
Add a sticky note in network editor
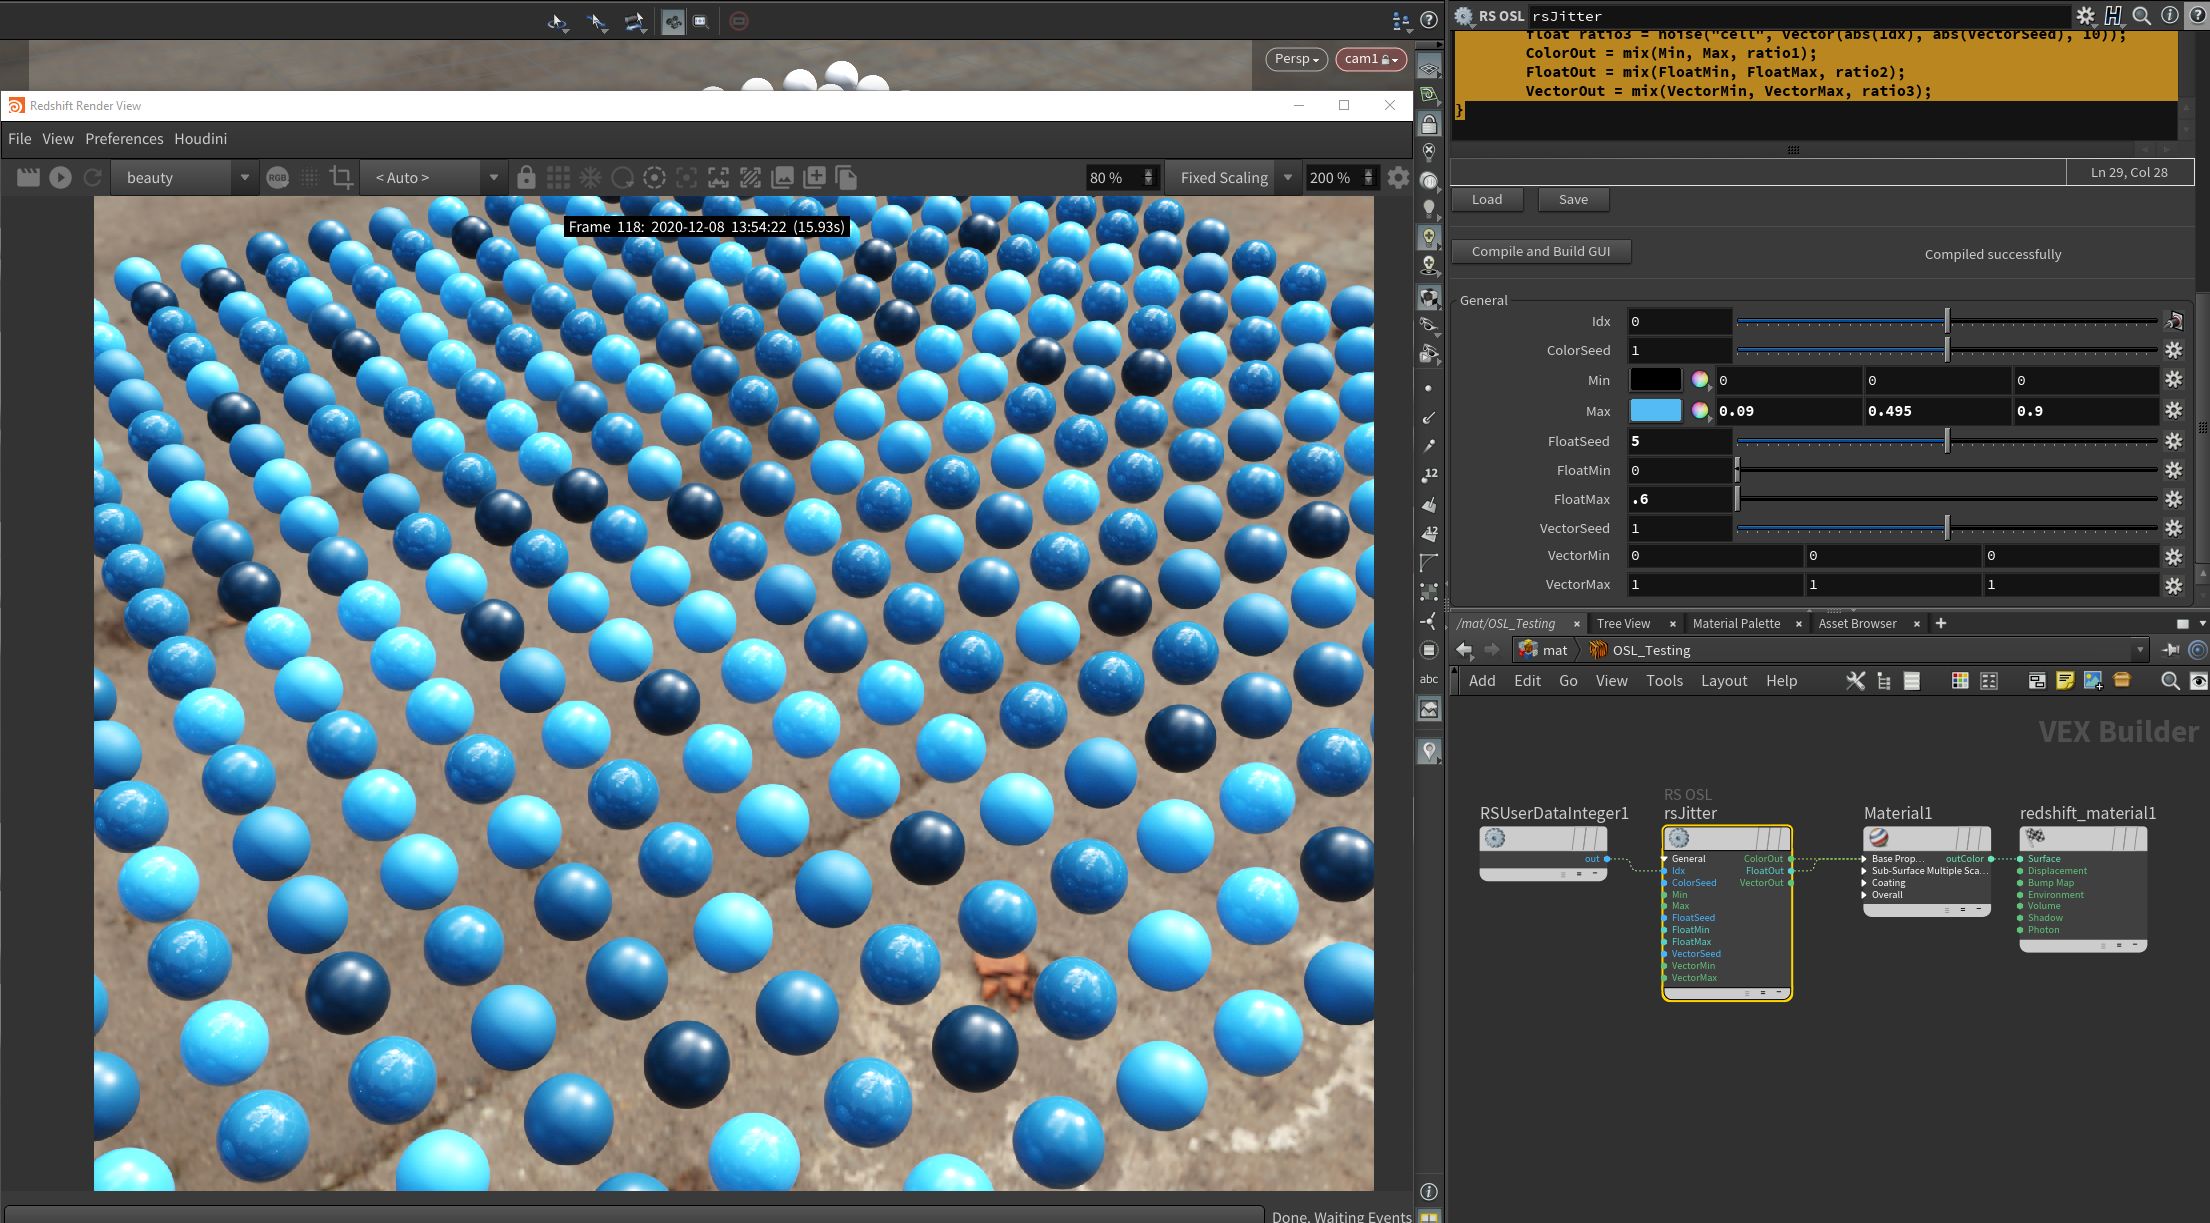tap(2064, 681)
